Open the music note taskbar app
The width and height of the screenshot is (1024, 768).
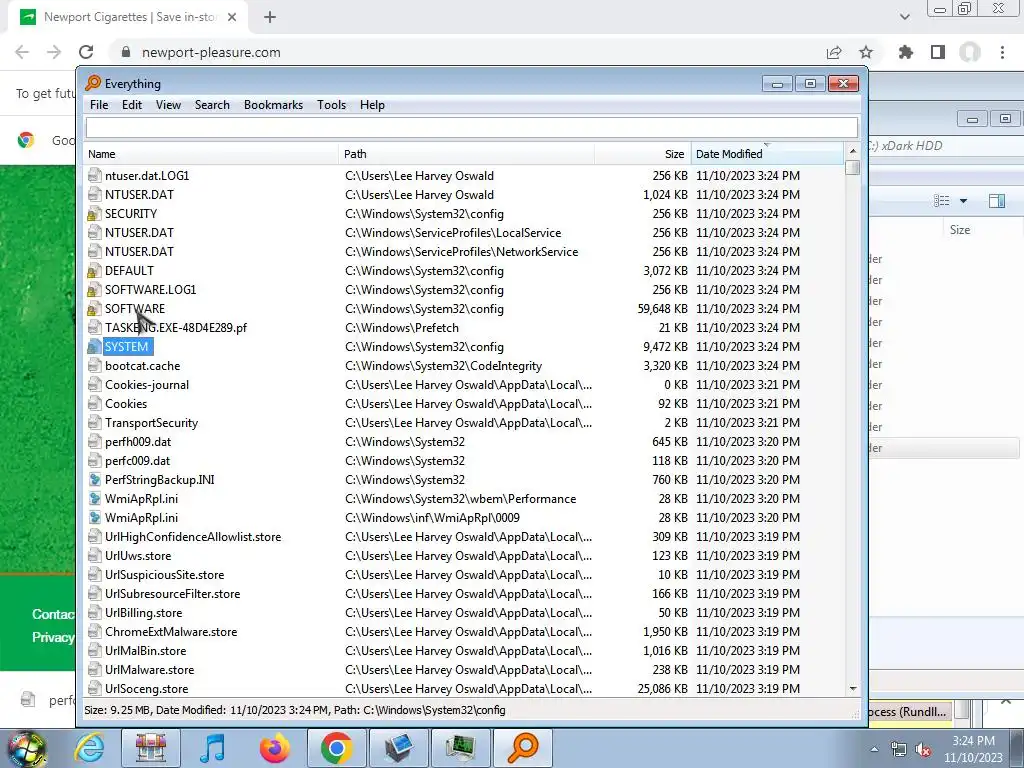point(212,748)
